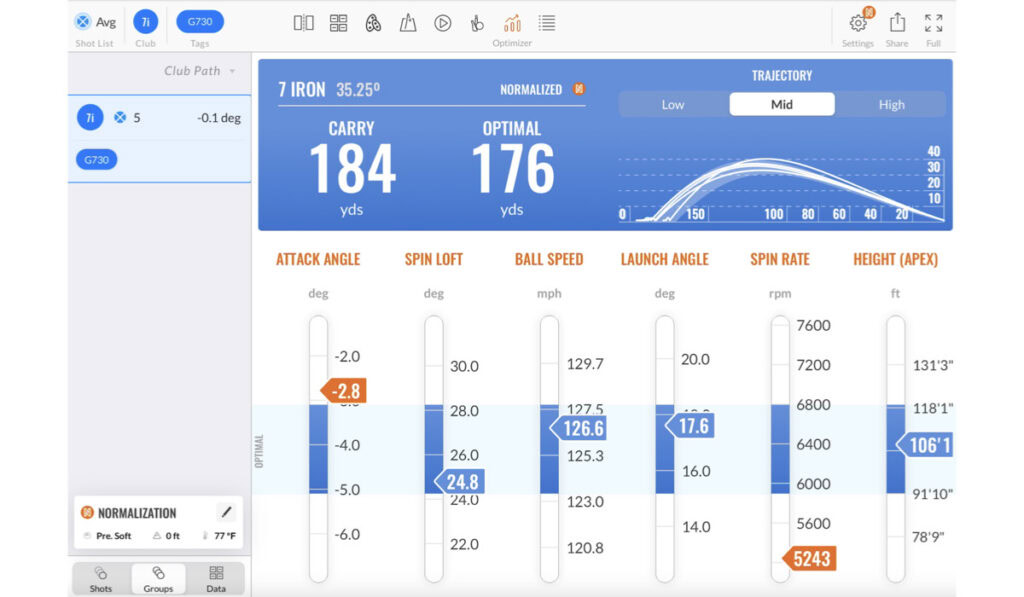Viewport: 1024px width, 597px height.
Task: Select the tile grid view icon
Action: 338,23
